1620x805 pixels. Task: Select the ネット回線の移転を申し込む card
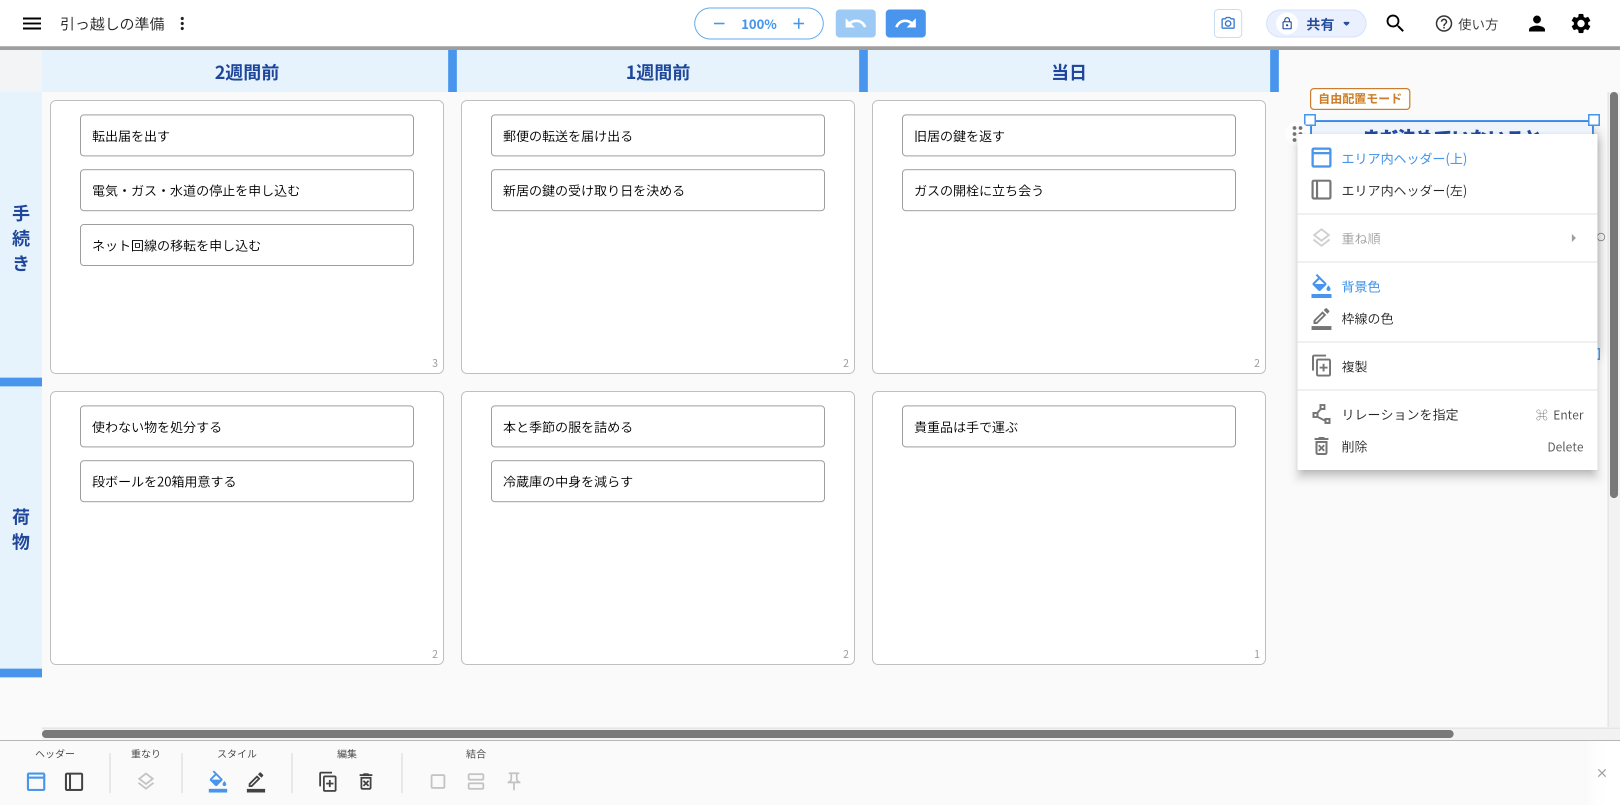(247, 245)
